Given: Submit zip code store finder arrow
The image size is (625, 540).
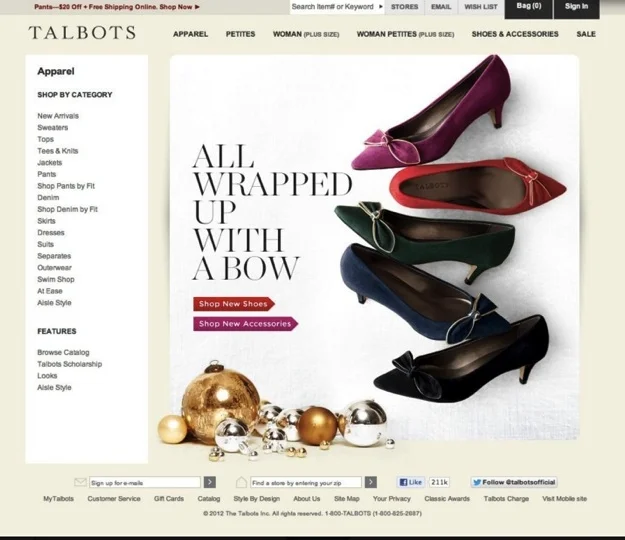Looking at the screenshot, I should tap(371, 482).
